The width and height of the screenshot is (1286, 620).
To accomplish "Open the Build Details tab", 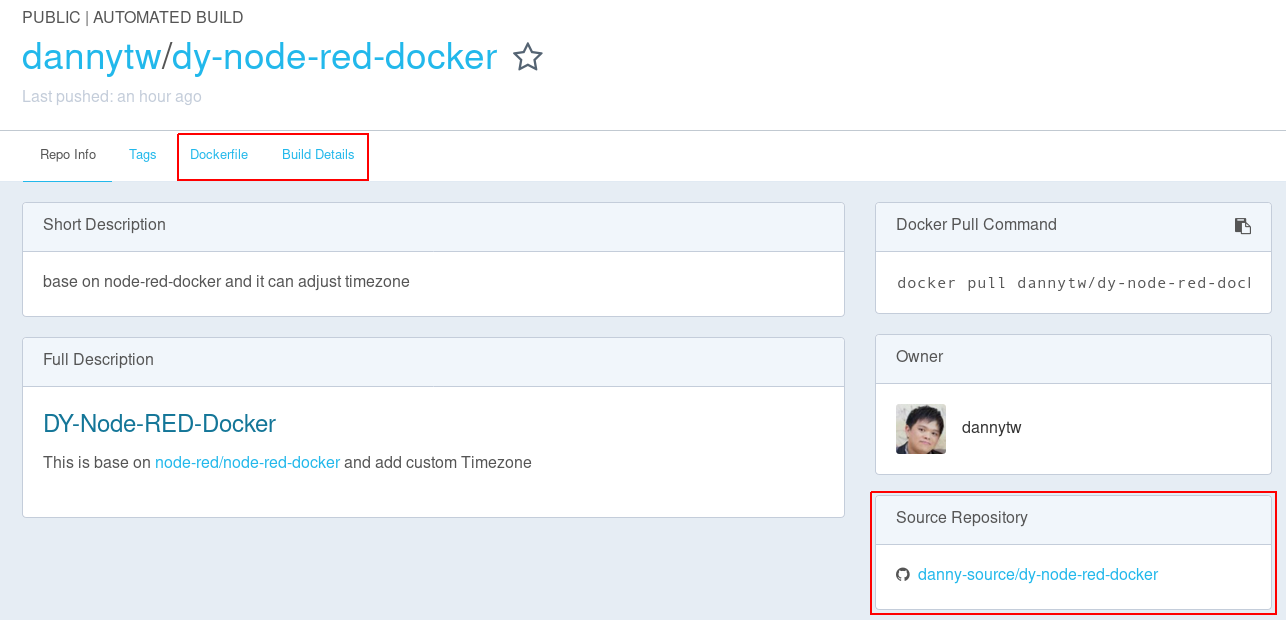I will 318,155.
